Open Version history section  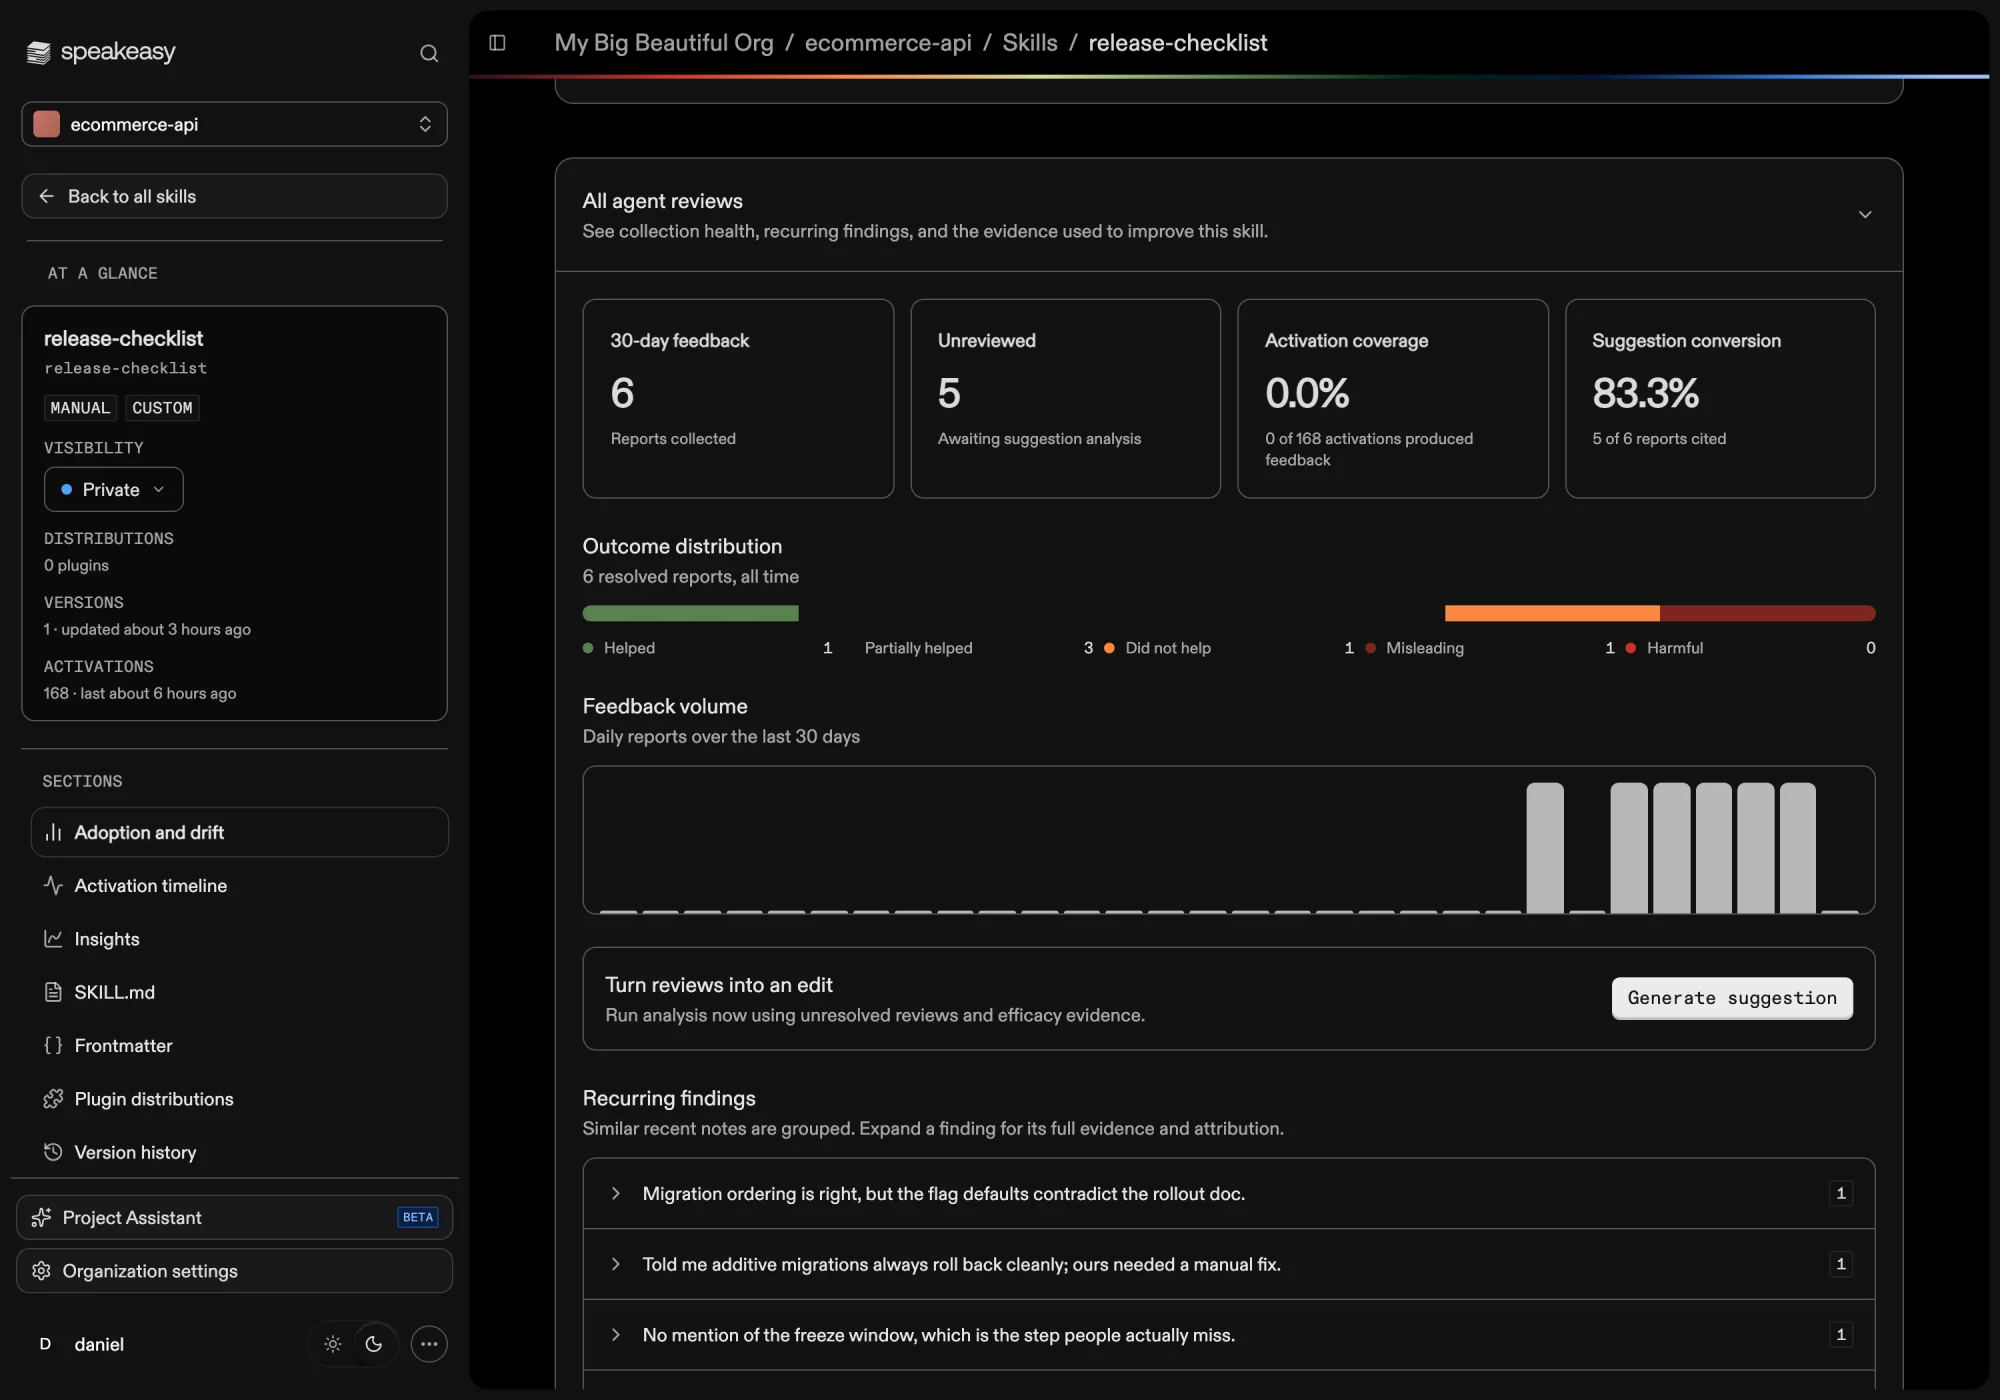click(240, 1152)
